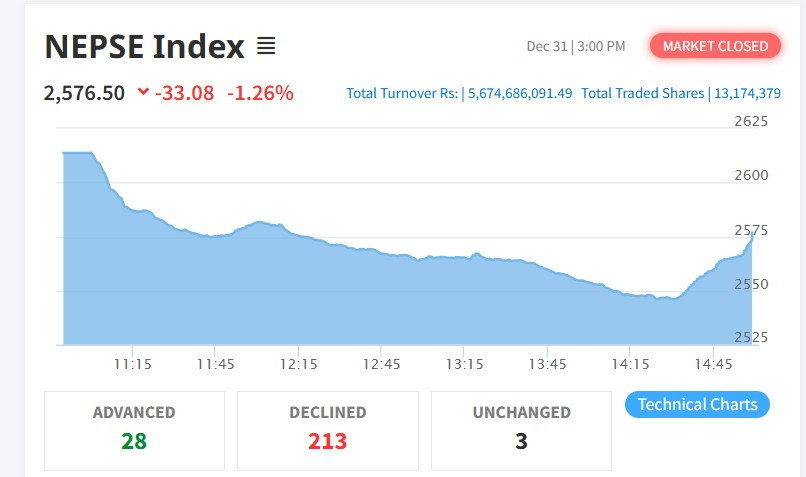Select the Total Turnover Rs figure
The width and height of the screenshot is (806, 477).
[x=516, y=93]
